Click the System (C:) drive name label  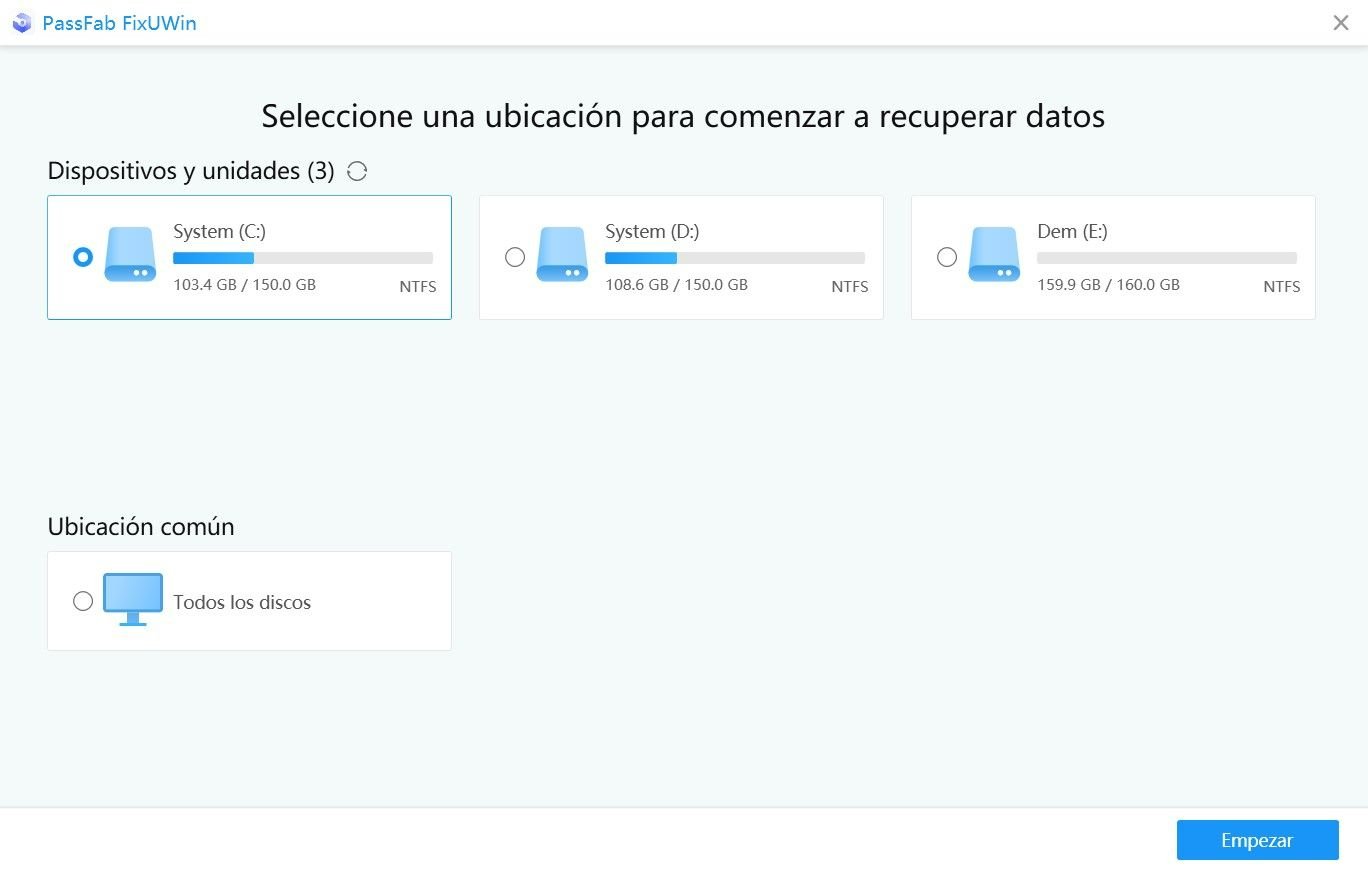coord(220,231)
